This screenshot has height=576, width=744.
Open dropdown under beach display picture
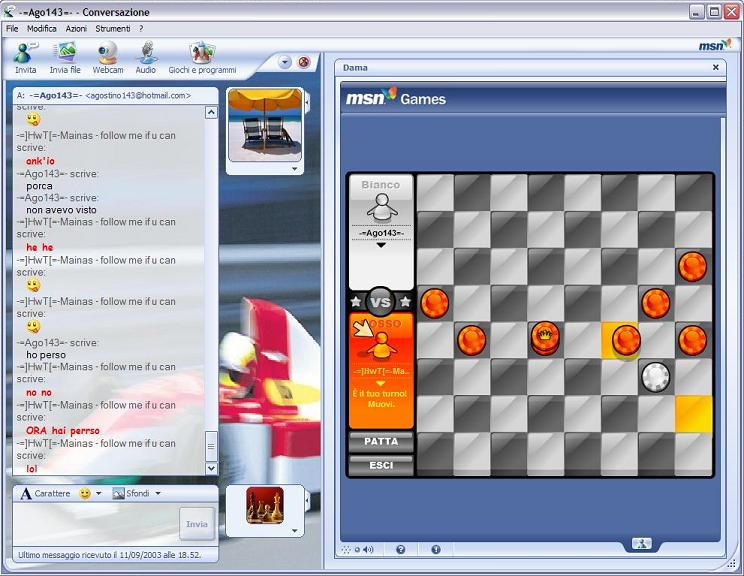tap(294, 169)
